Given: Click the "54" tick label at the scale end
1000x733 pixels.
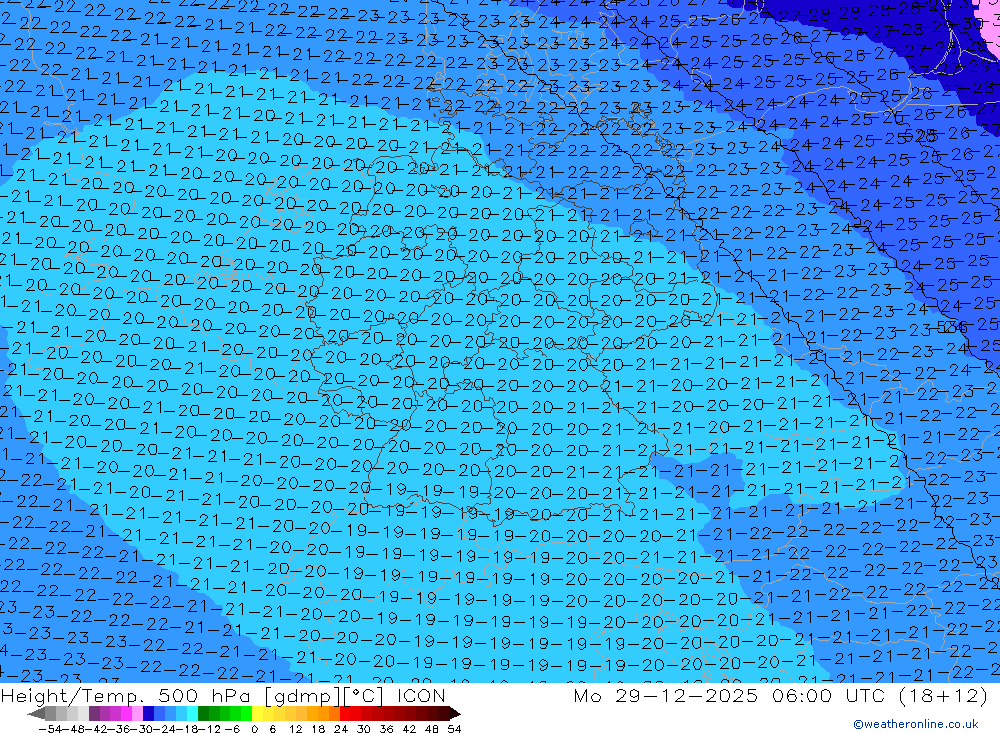Looking at the screenshot, I should point(454,729).
